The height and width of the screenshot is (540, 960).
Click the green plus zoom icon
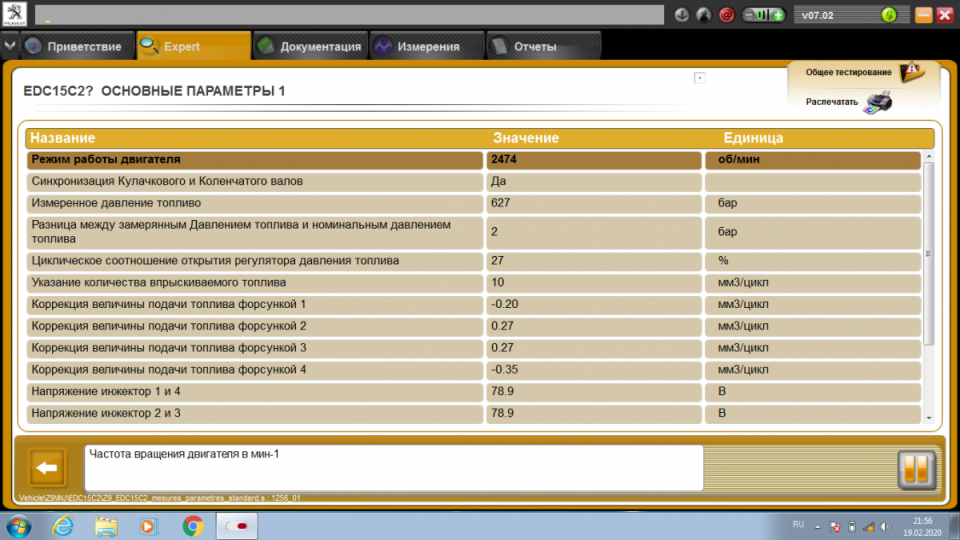[778, 15]
